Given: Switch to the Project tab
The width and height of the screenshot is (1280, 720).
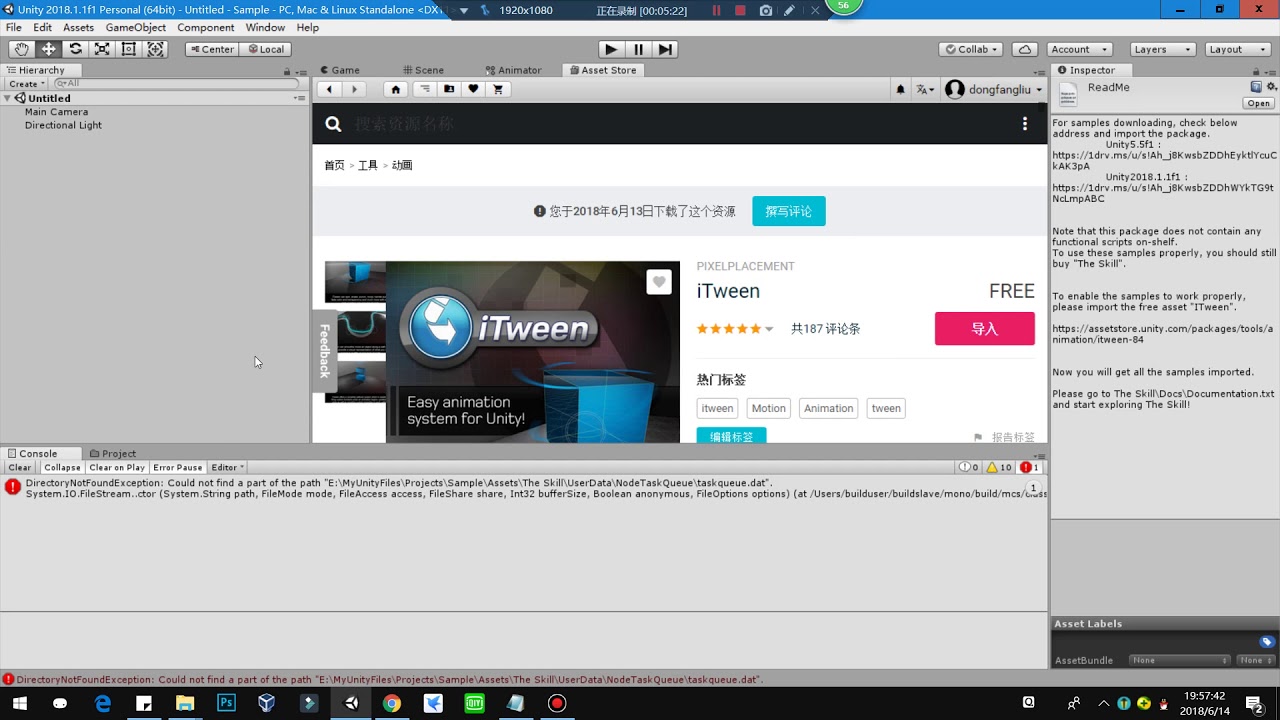Looking at the screenshot, I should [112, 453].
